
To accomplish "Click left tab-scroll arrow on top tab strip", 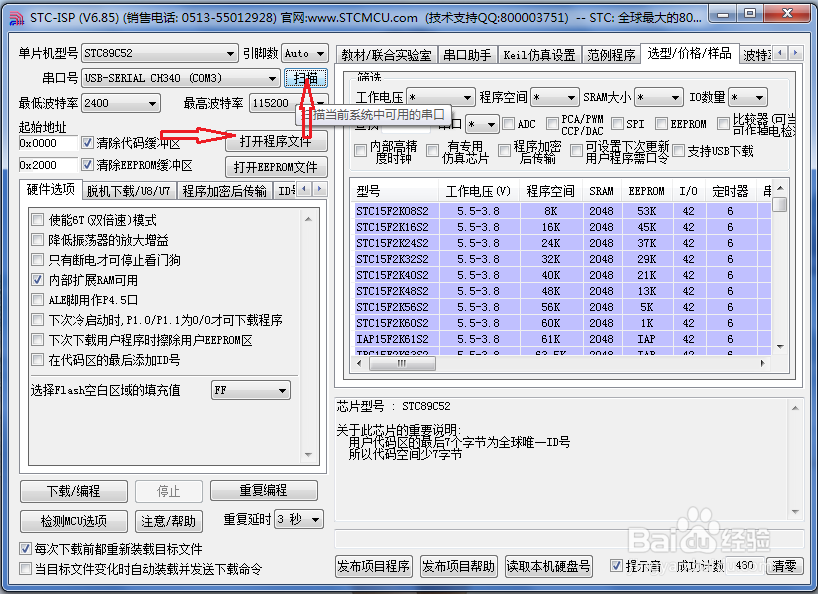I will click(780, 53).
